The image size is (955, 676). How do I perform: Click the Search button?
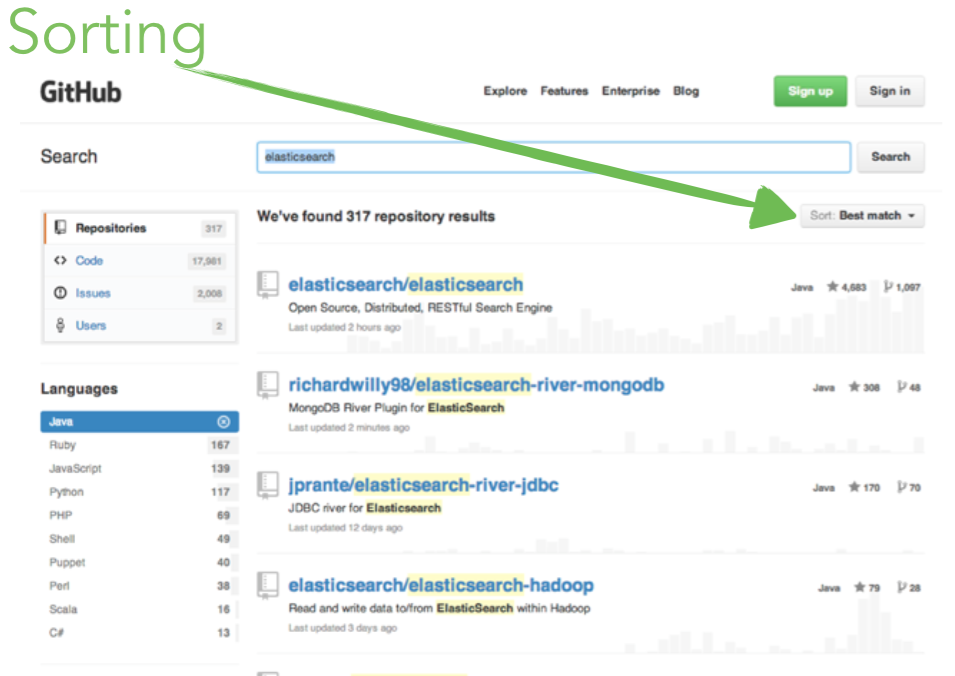890,157
